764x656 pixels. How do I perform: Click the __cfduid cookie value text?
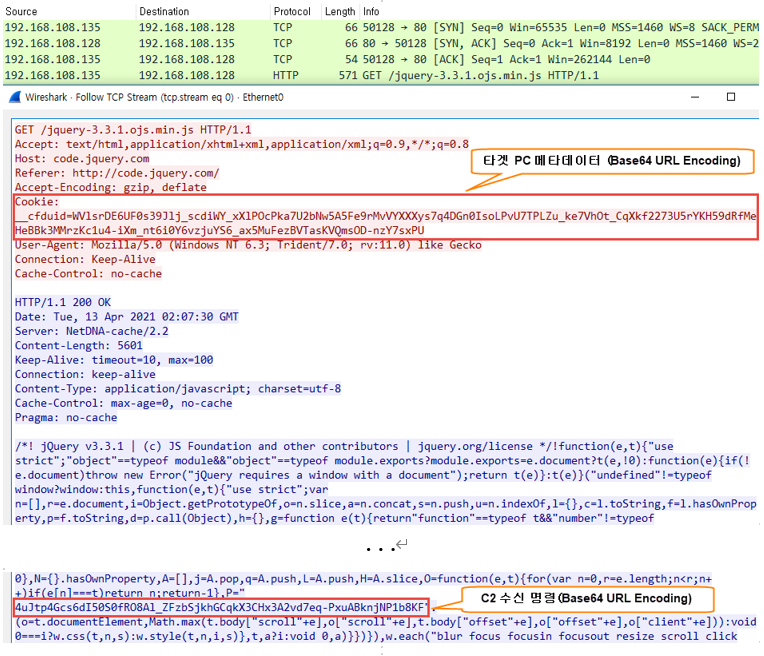[385, 223]
